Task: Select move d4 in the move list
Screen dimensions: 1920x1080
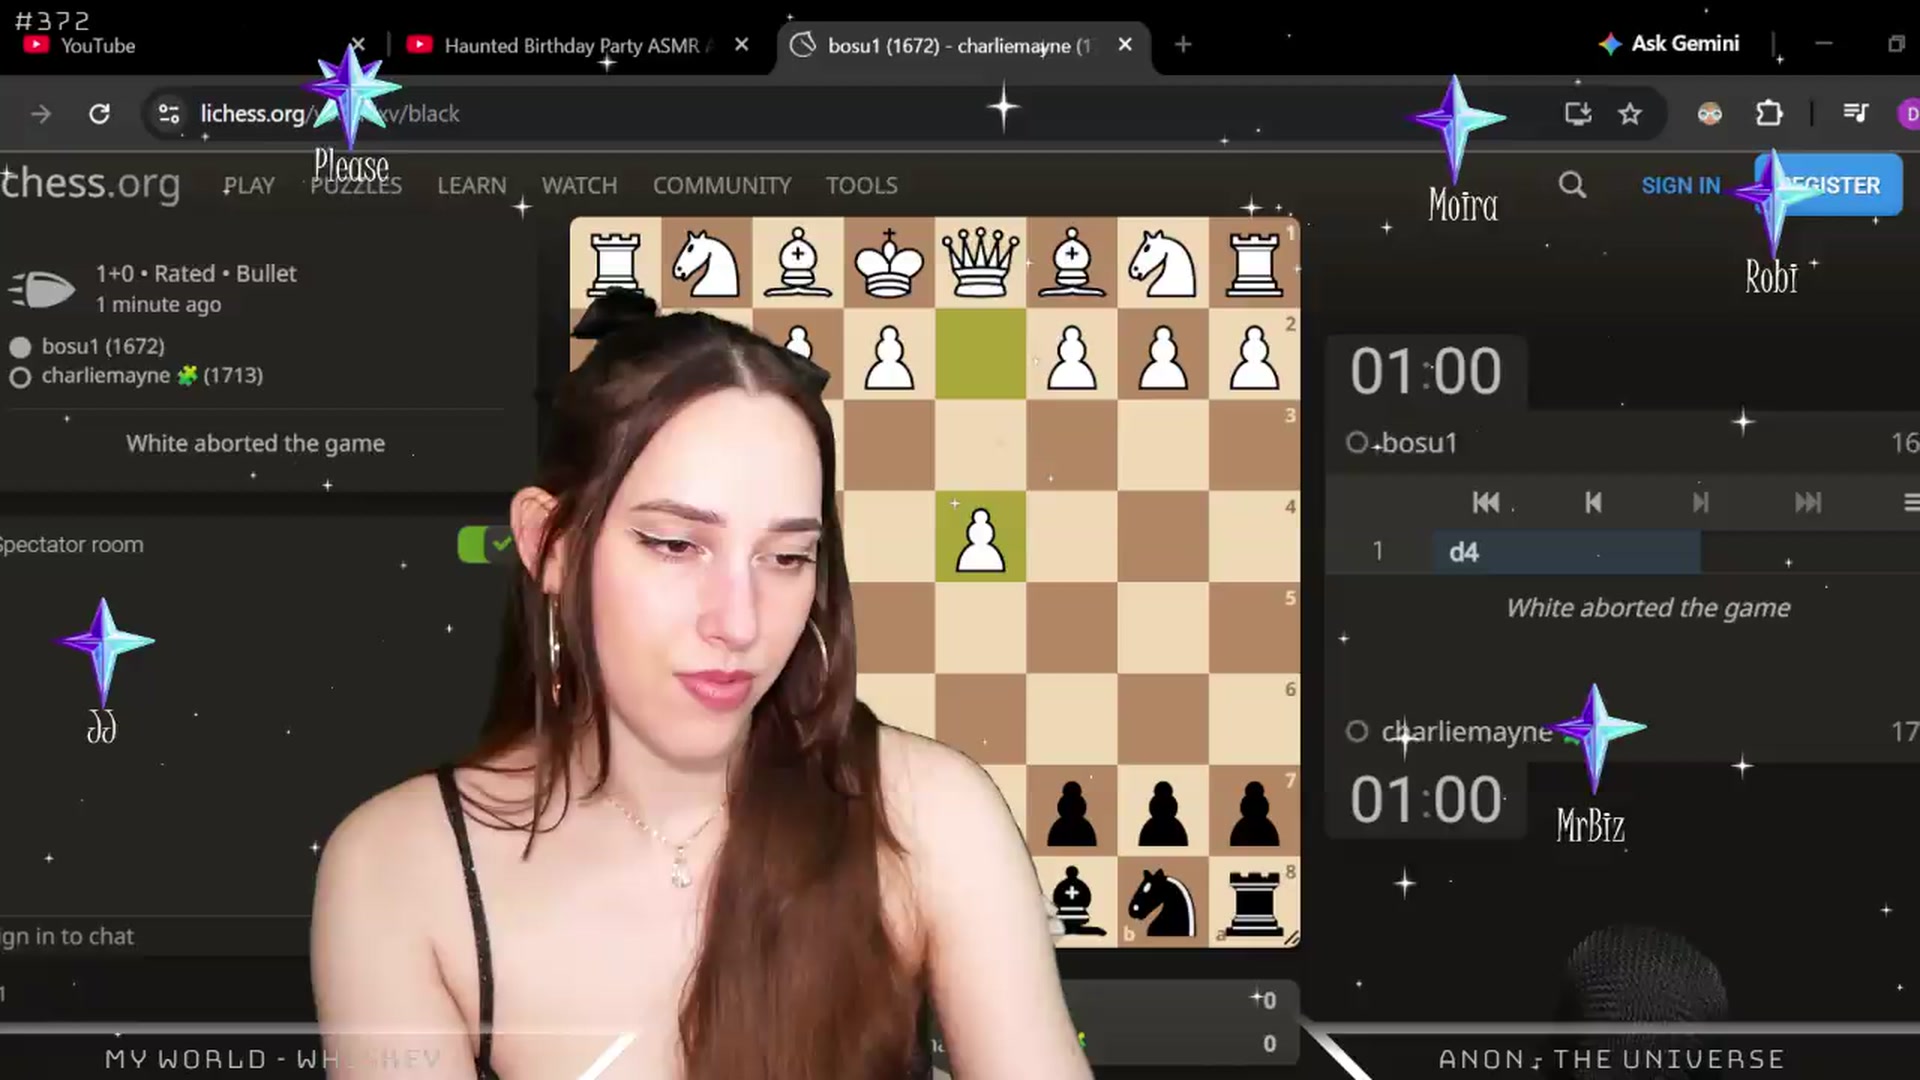Action: 1566,552
